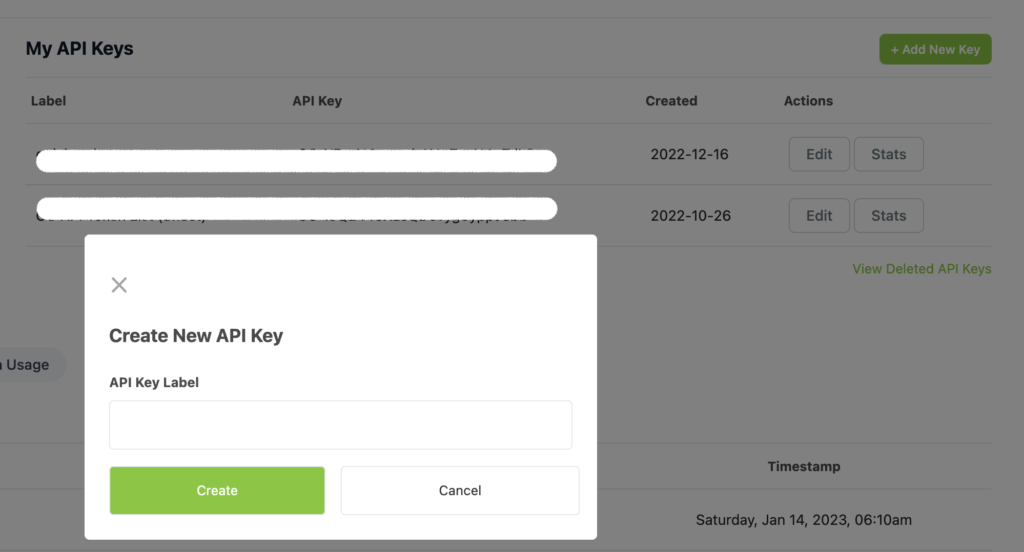Click the Add New Key button
1024x552 pixels.
(x=935, y=49)
